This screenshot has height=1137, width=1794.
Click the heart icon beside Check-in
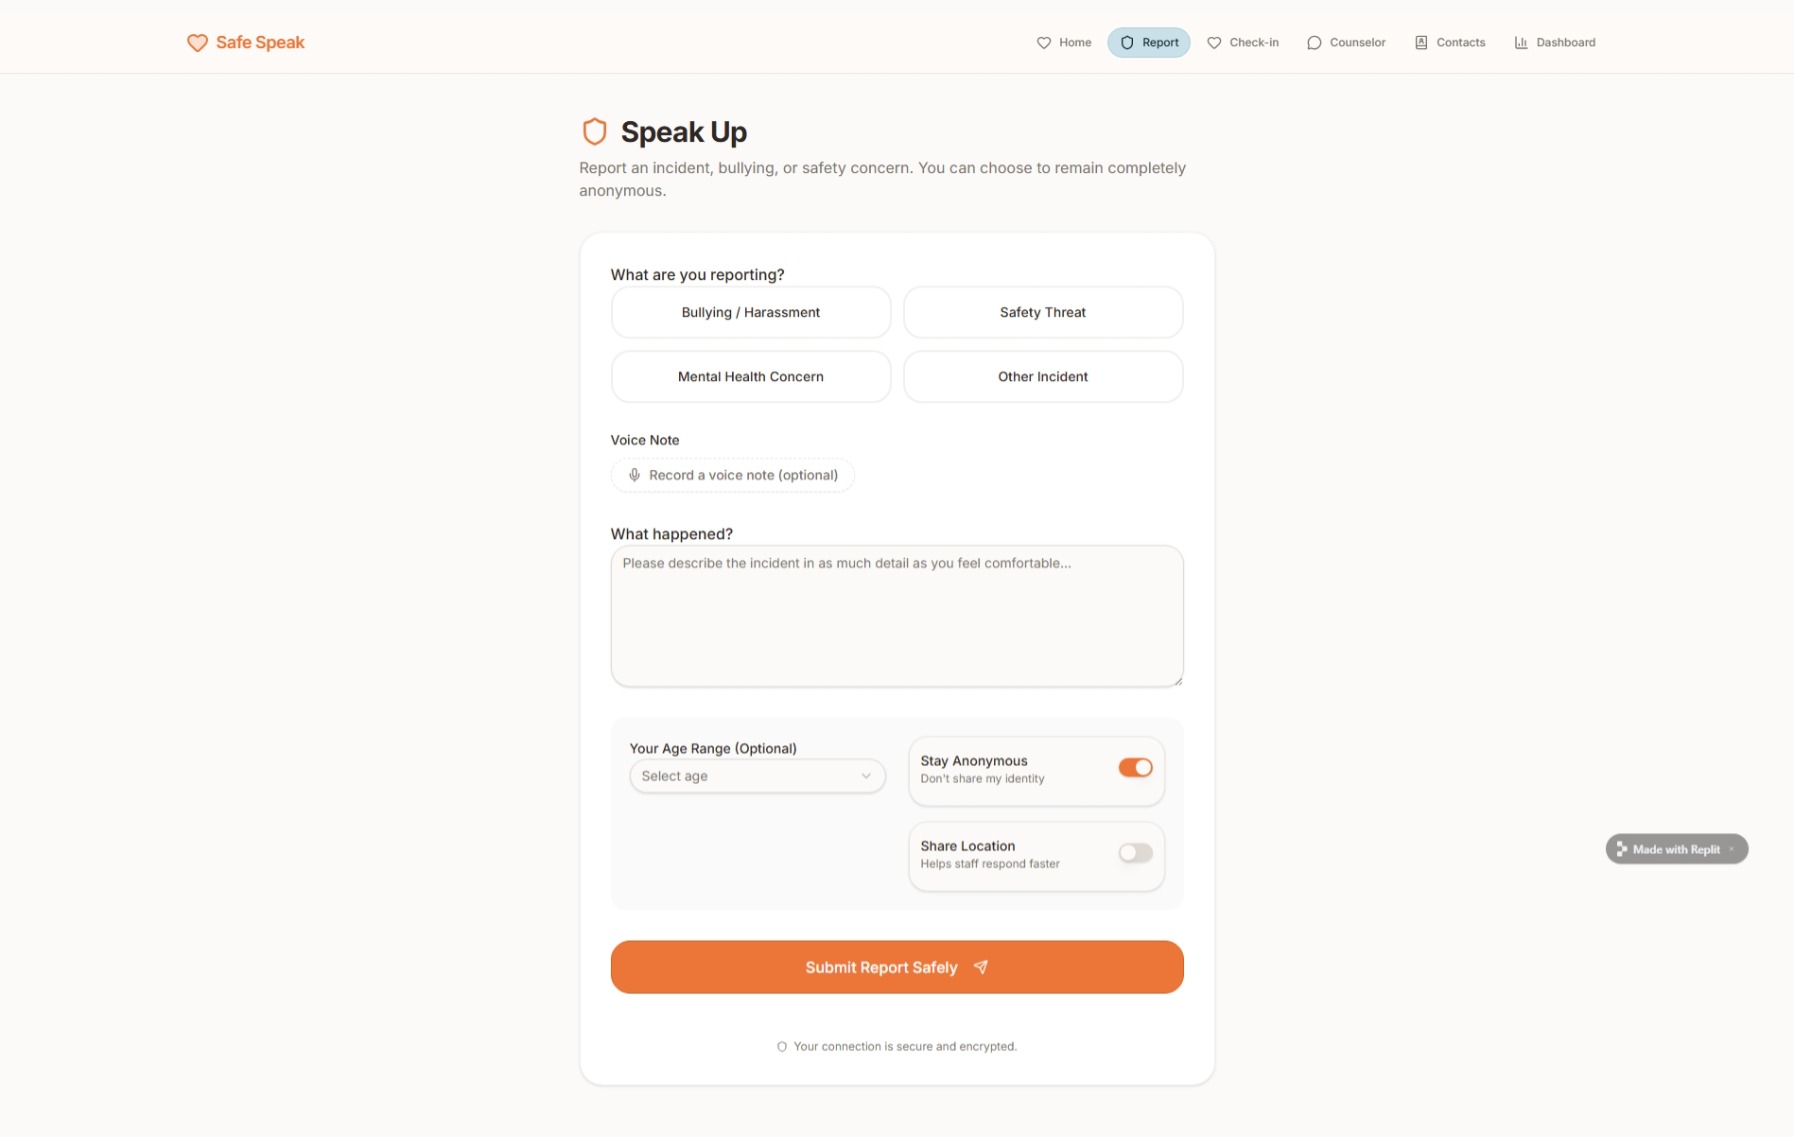[x=1213, y=42]
